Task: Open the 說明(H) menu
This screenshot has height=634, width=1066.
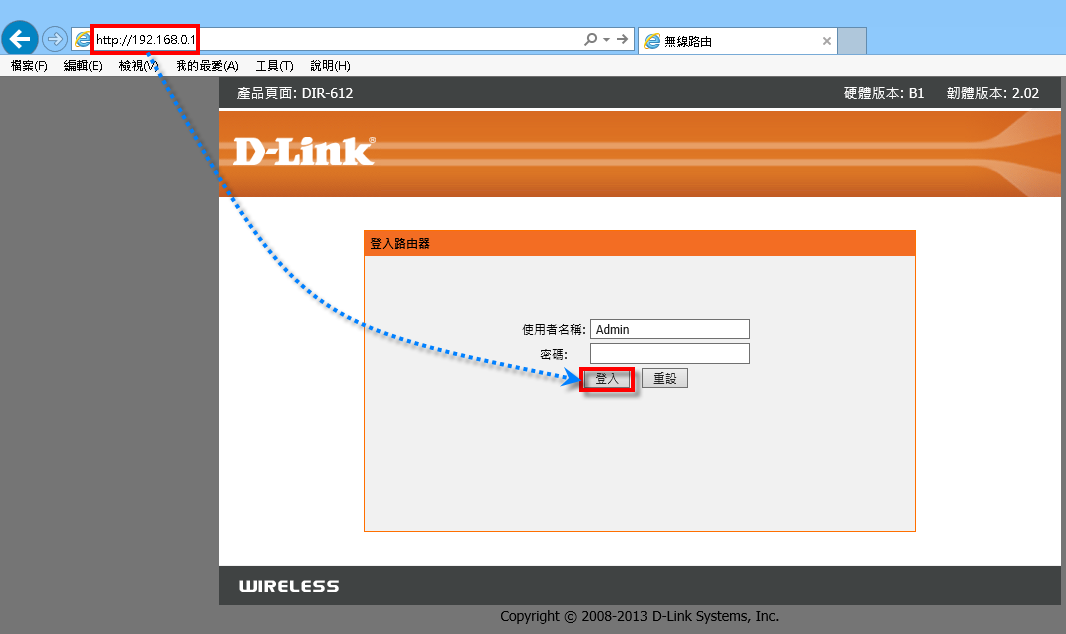Action: tap(330, 66)
